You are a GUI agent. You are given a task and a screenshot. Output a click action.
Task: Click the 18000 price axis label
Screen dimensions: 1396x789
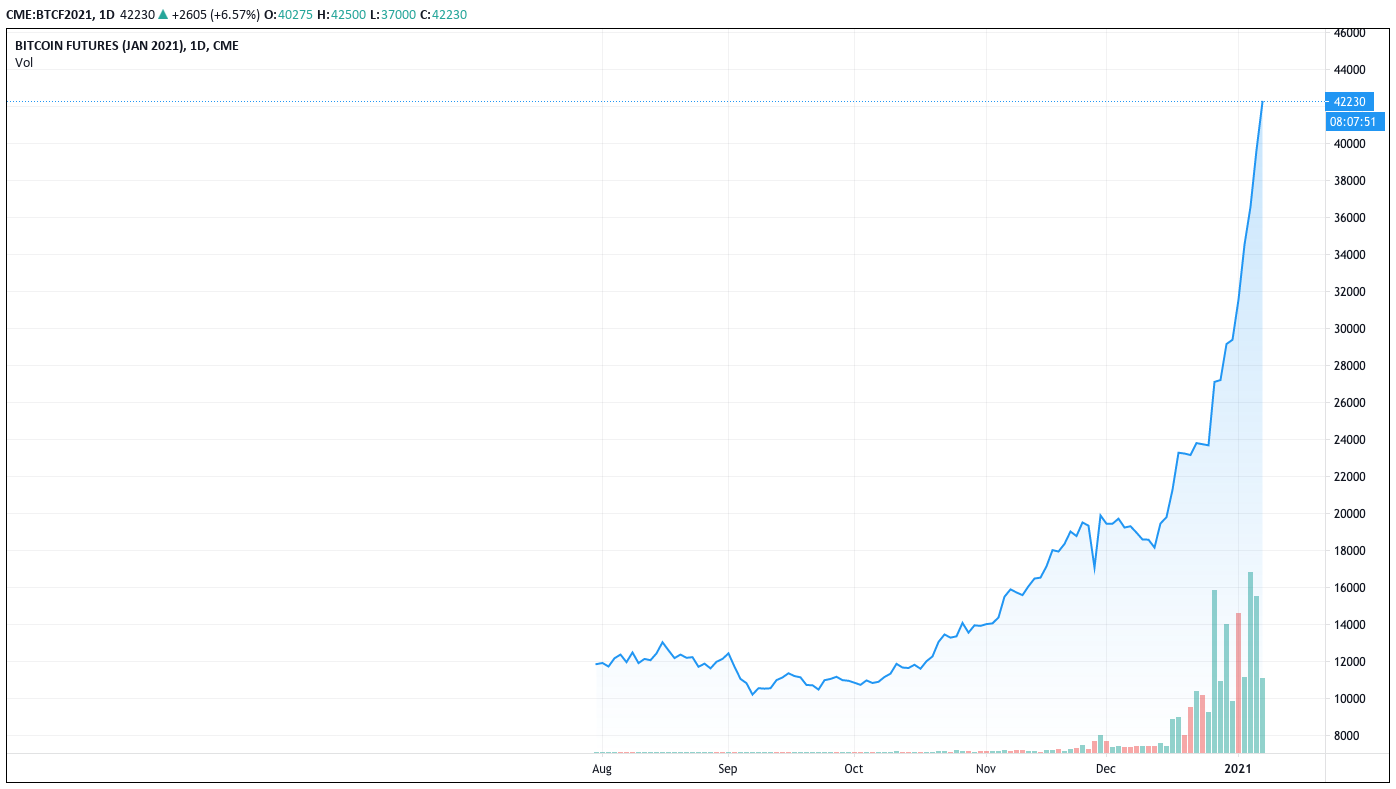[1350, 551]
